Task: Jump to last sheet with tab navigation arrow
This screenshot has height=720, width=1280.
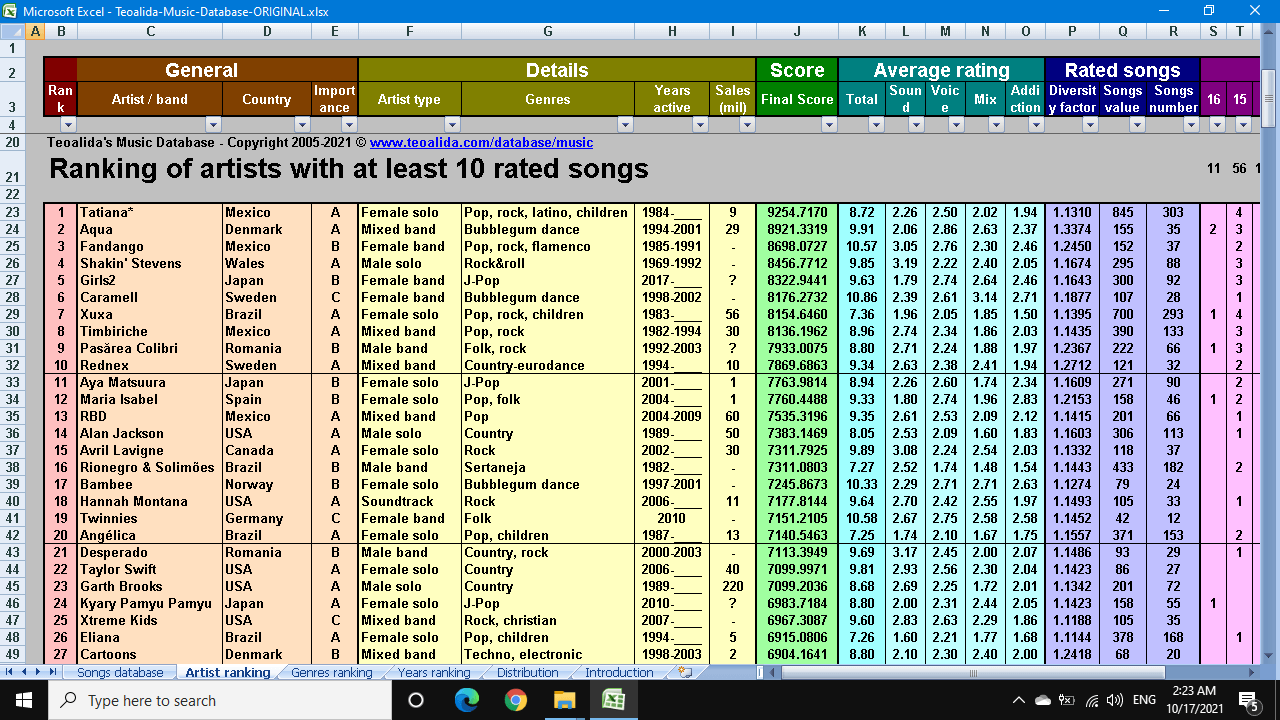Action: (51, 672)
